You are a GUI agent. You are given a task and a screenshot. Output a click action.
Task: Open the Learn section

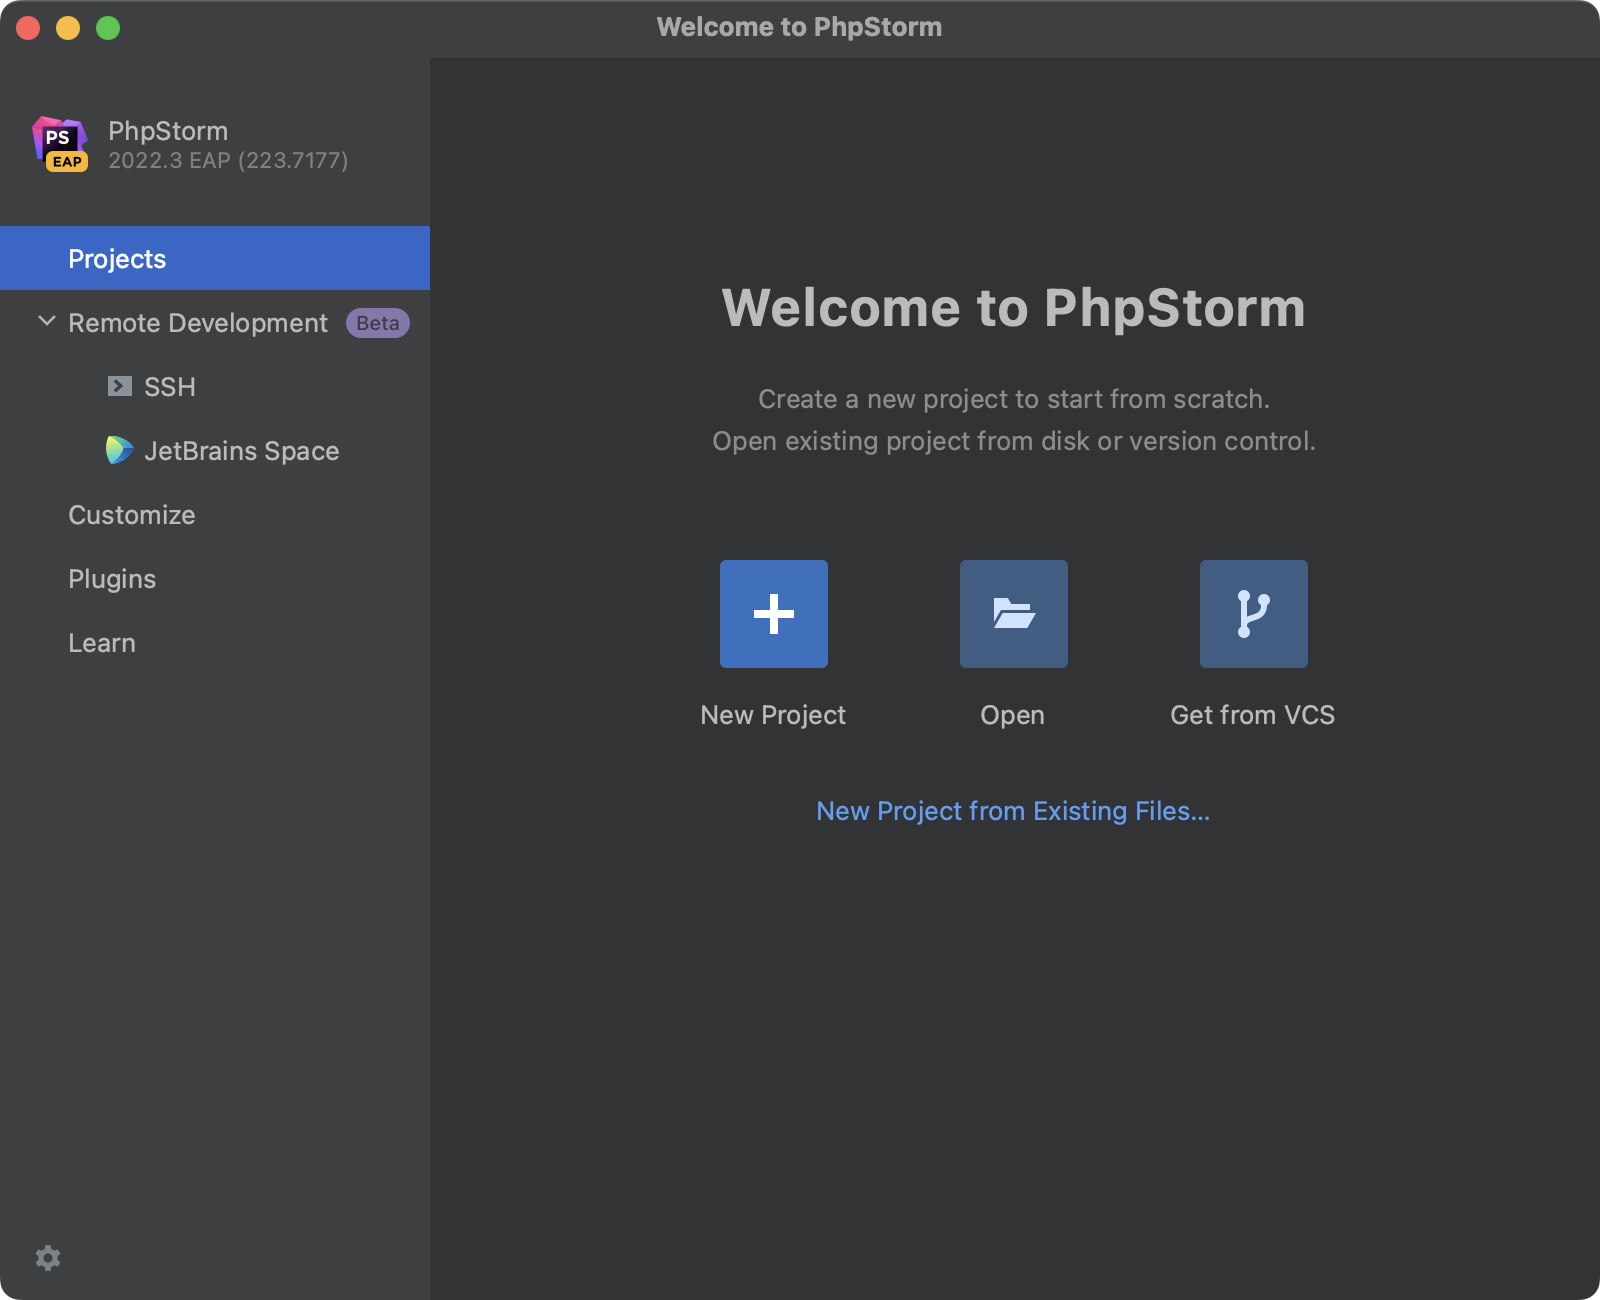click(x=101, y=642)
